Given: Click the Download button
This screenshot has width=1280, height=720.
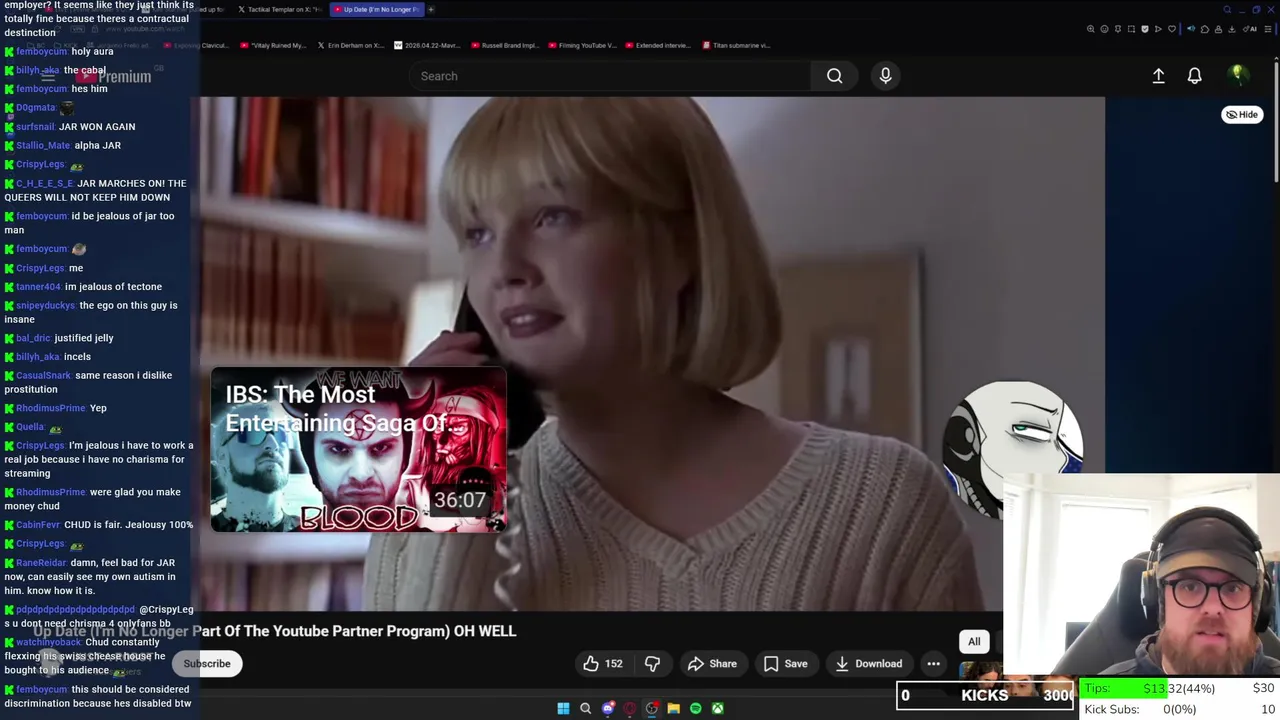Looking at the screenshot, I should [x=868, y=664].
